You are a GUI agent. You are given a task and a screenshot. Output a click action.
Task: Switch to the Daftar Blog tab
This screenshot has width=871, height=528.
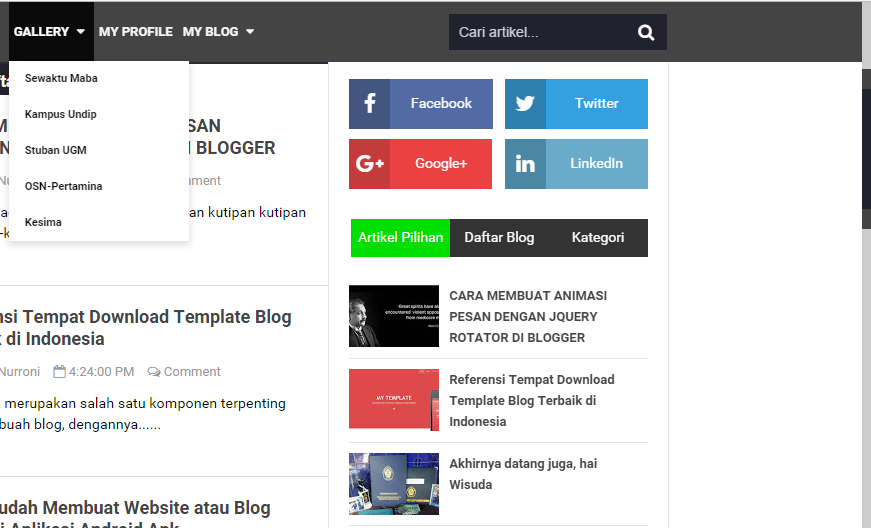(499, 238)
